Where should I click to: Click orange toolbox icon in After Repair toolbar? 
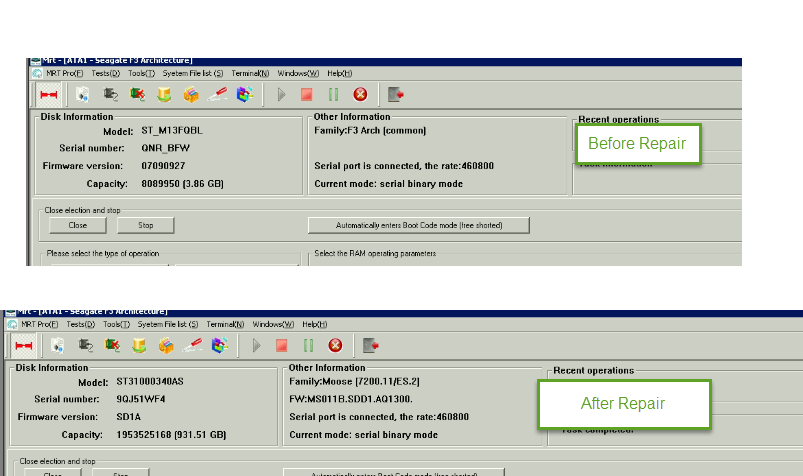click(x=165, y=346)
